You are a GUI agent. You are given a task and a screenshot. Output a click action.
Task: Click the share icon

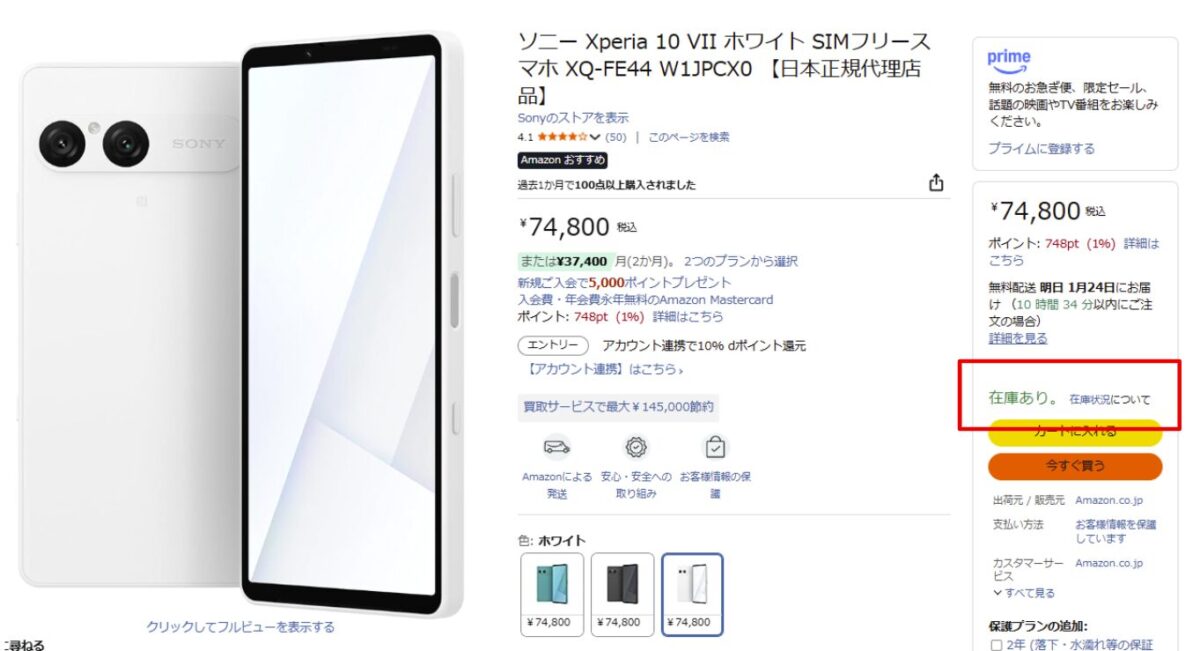(x=936, y=183)
